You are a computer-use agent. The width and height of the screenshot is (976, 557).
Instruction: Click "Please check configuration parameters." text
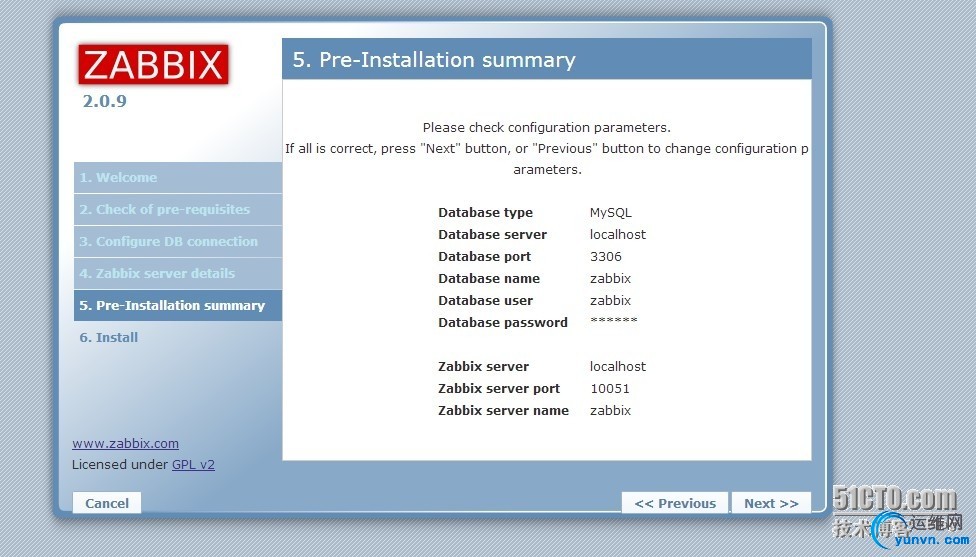[x=547, y=128]
